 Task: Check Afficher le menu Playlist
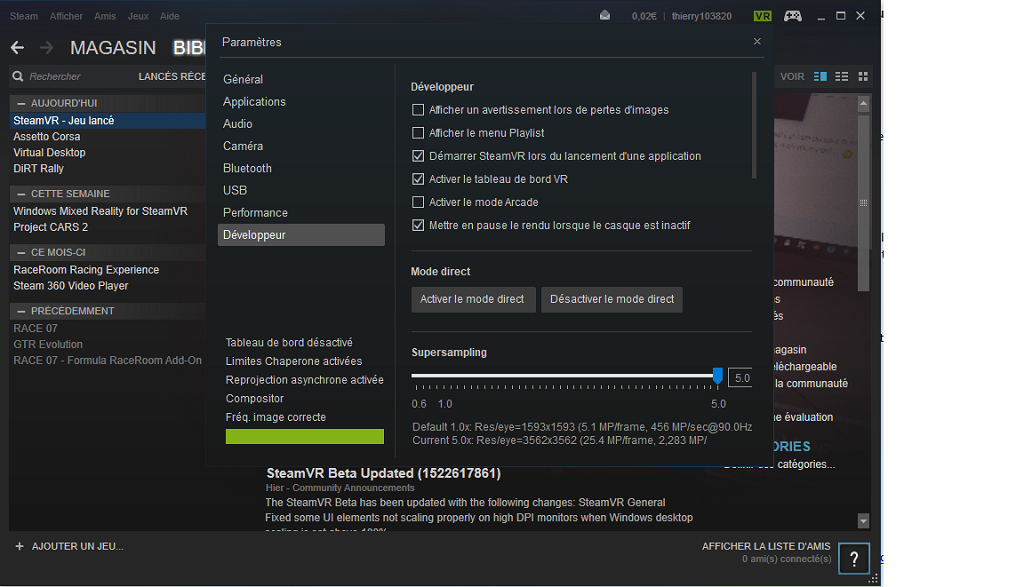(418, 133)
